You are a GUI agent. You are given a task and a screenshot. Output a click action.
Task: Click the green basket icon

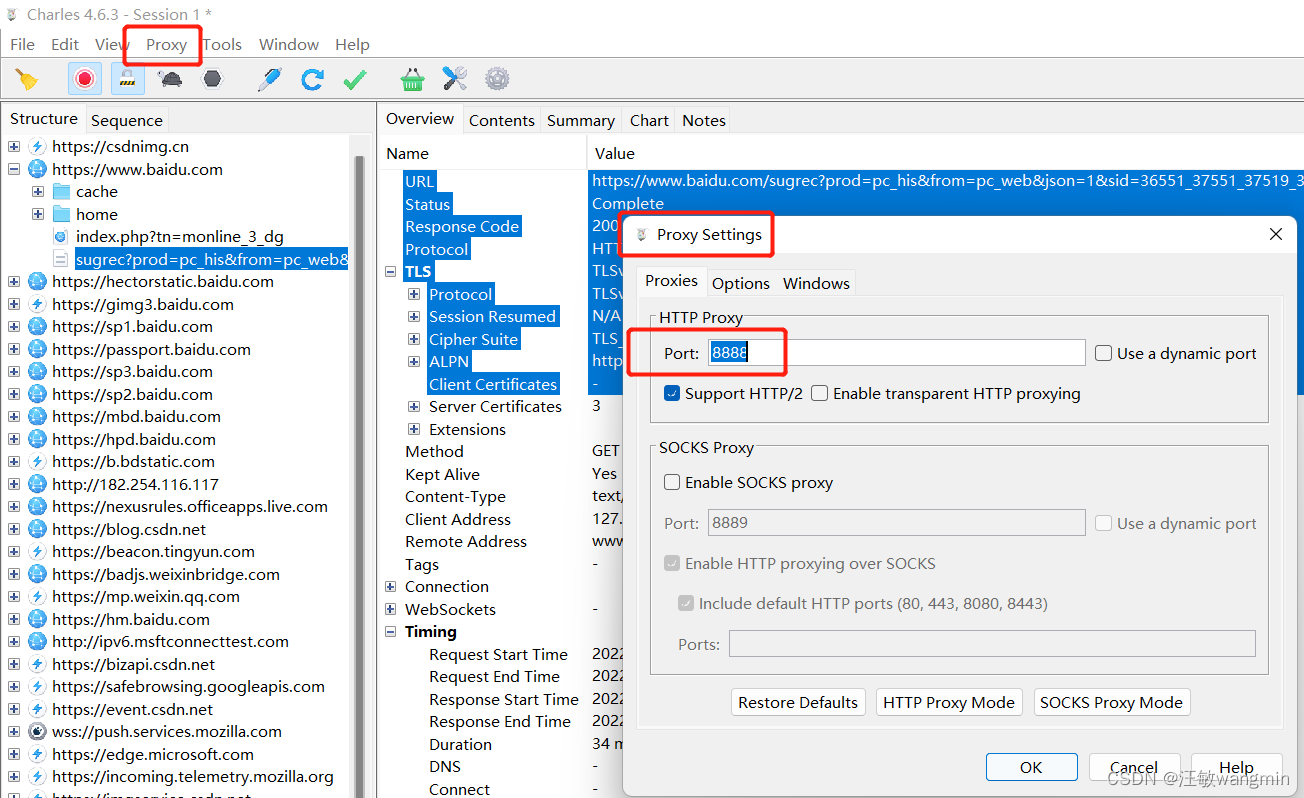412,79
